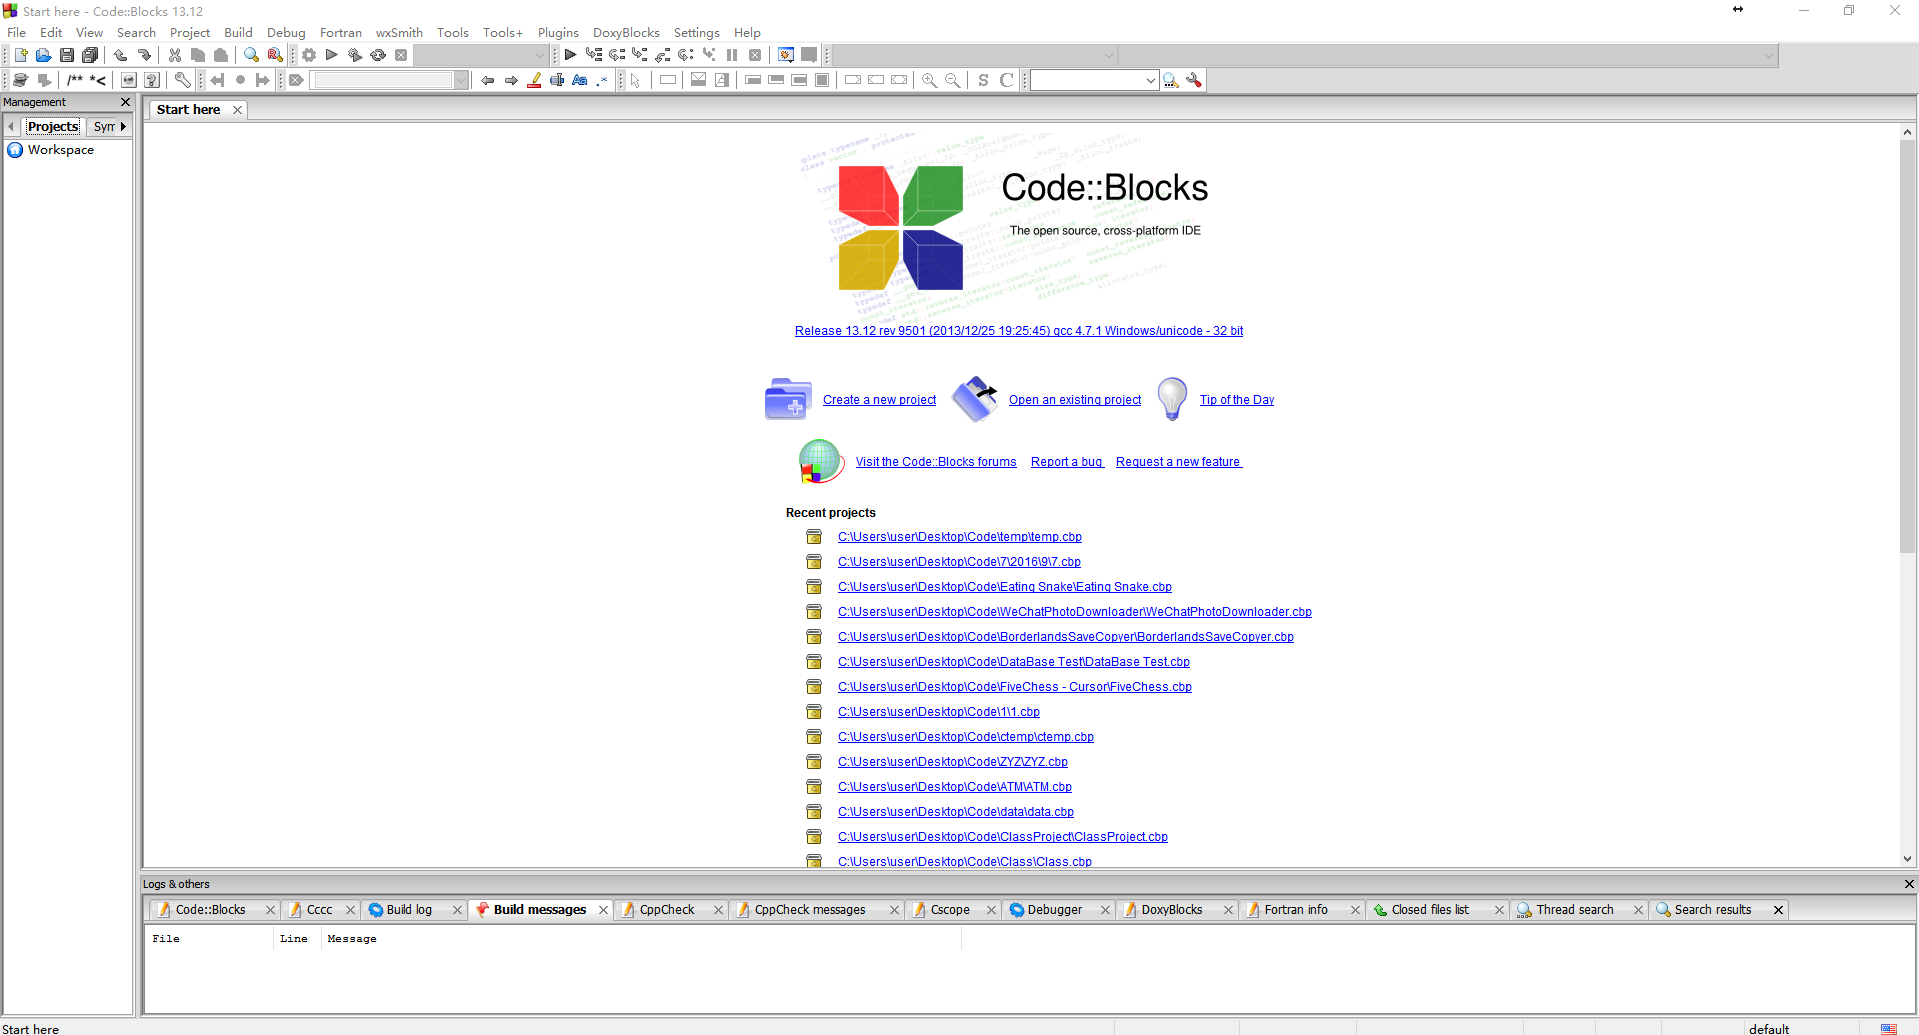This screenshot has width=1919, height=1035.
Task: Start debugging with the Debug/Continue icon
Action: pos(570,55)
